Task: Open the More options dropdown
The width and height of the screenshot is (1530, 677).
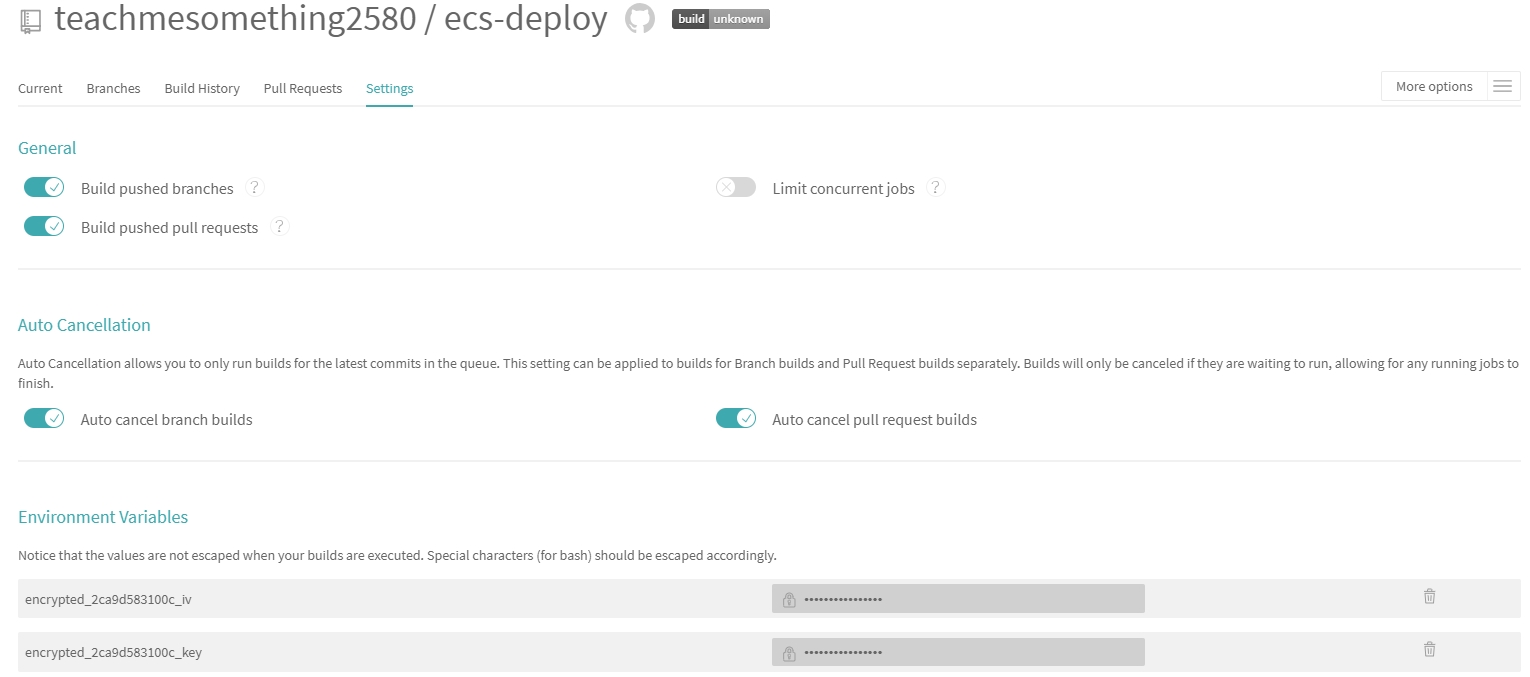Action: point(1434,86)
